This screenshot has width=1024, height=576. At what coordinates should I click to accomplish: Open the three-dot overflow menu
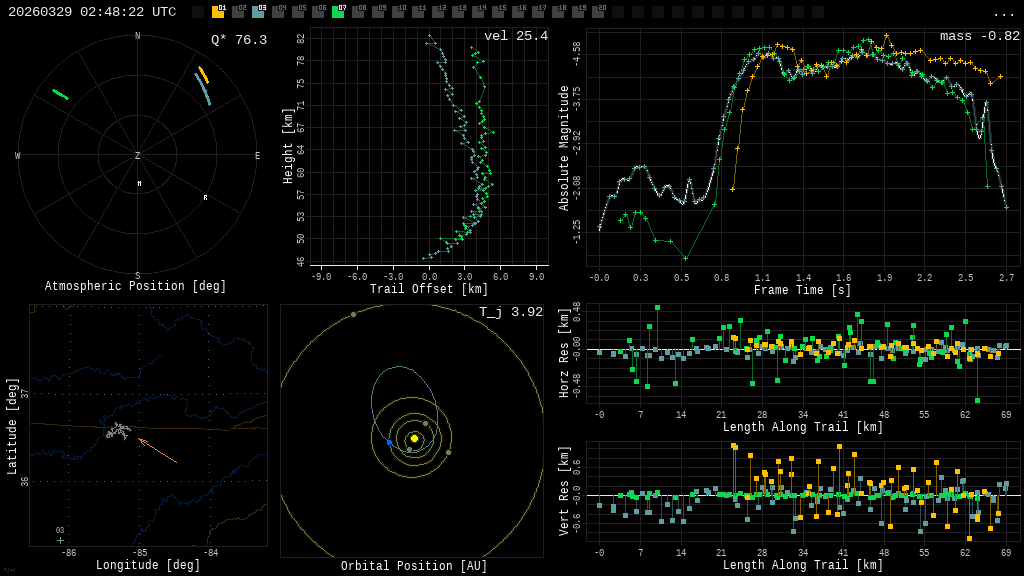pos(1004,13)
